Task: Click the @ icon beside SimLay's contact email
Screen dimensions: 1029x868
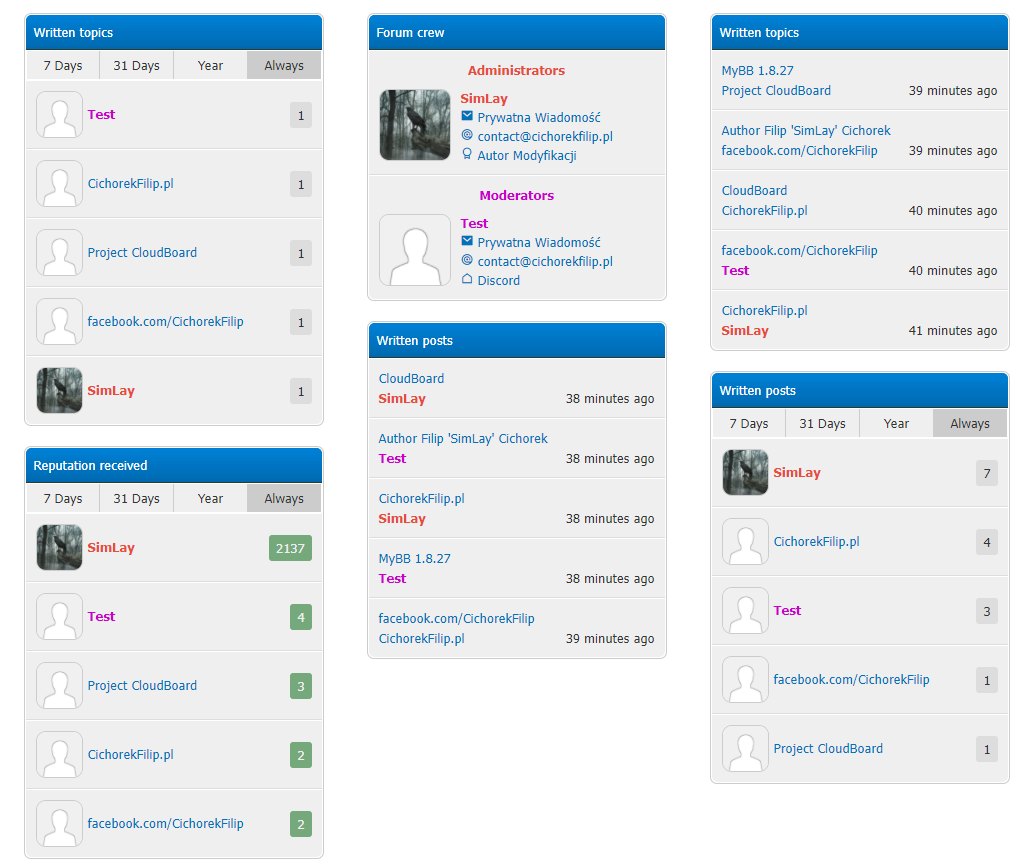Action: point(467,135)
